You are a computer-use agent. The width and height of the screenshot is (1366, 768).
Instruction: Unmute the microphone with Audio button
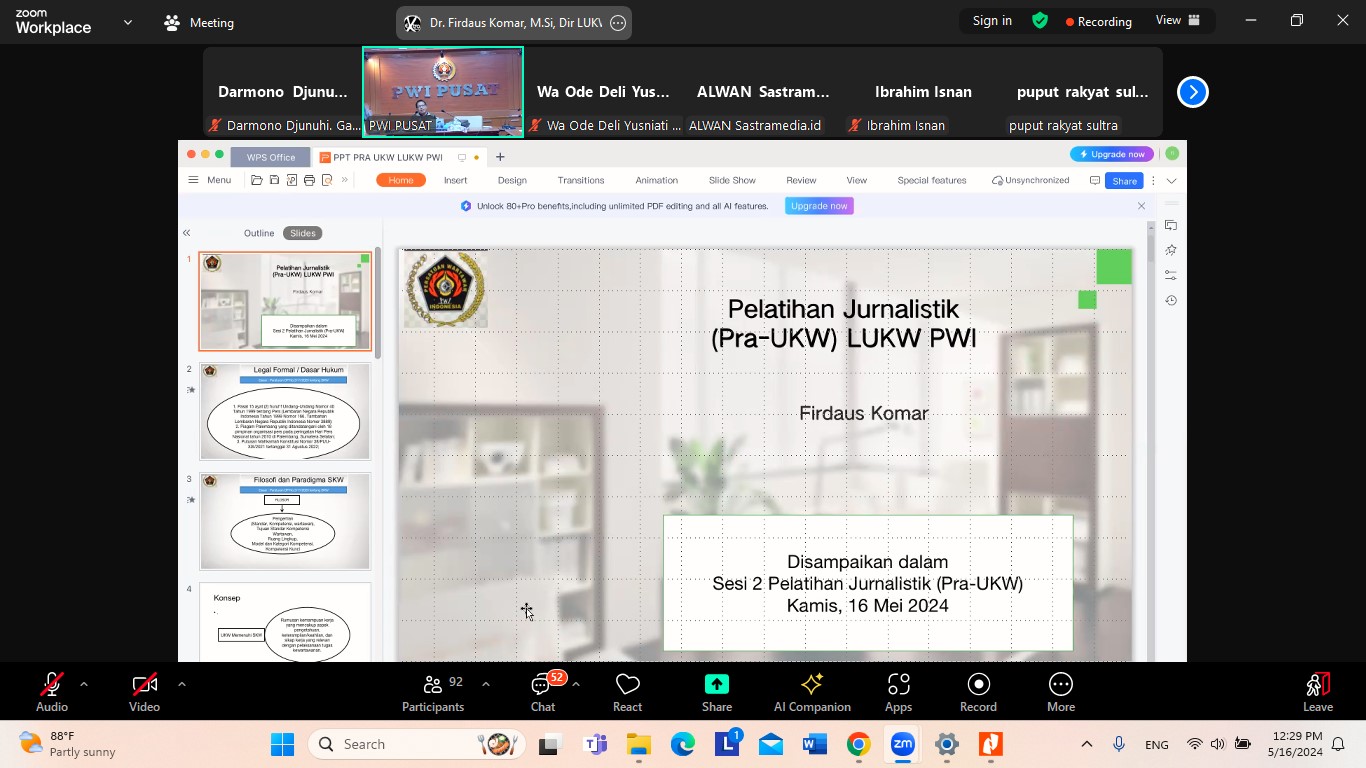click(52, 693)
